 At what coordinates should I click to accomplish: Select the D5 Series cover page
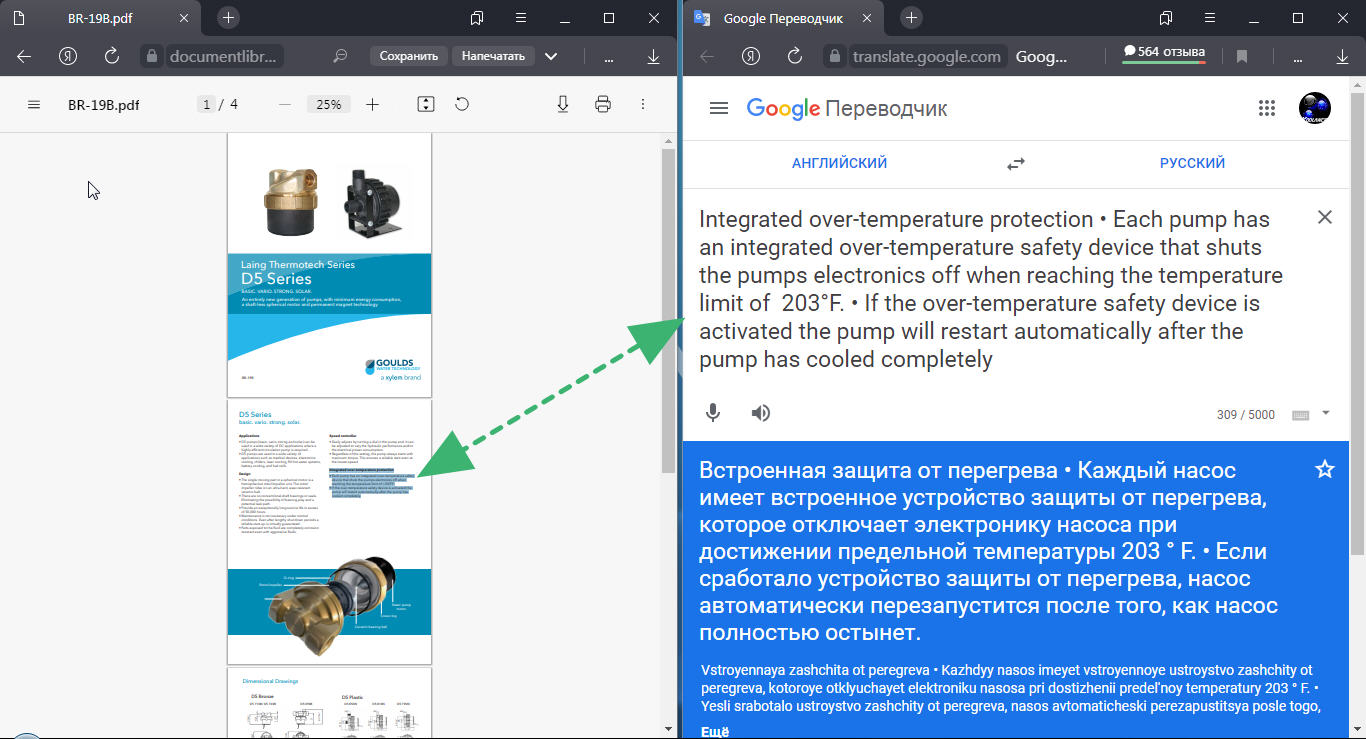click(x=329, y=264)
